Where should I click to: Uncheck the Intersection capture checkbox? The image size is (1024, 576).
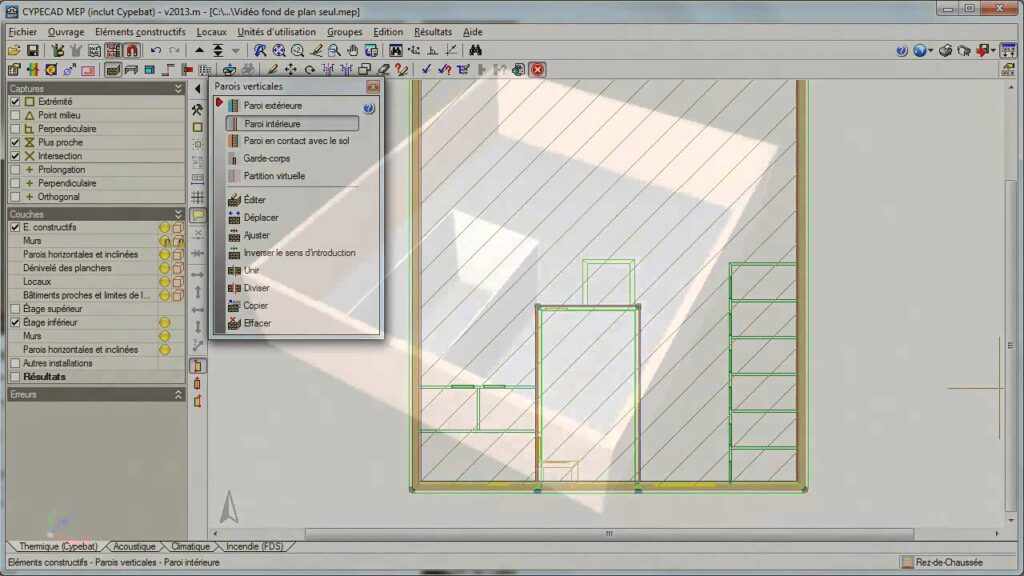[15, 156]
